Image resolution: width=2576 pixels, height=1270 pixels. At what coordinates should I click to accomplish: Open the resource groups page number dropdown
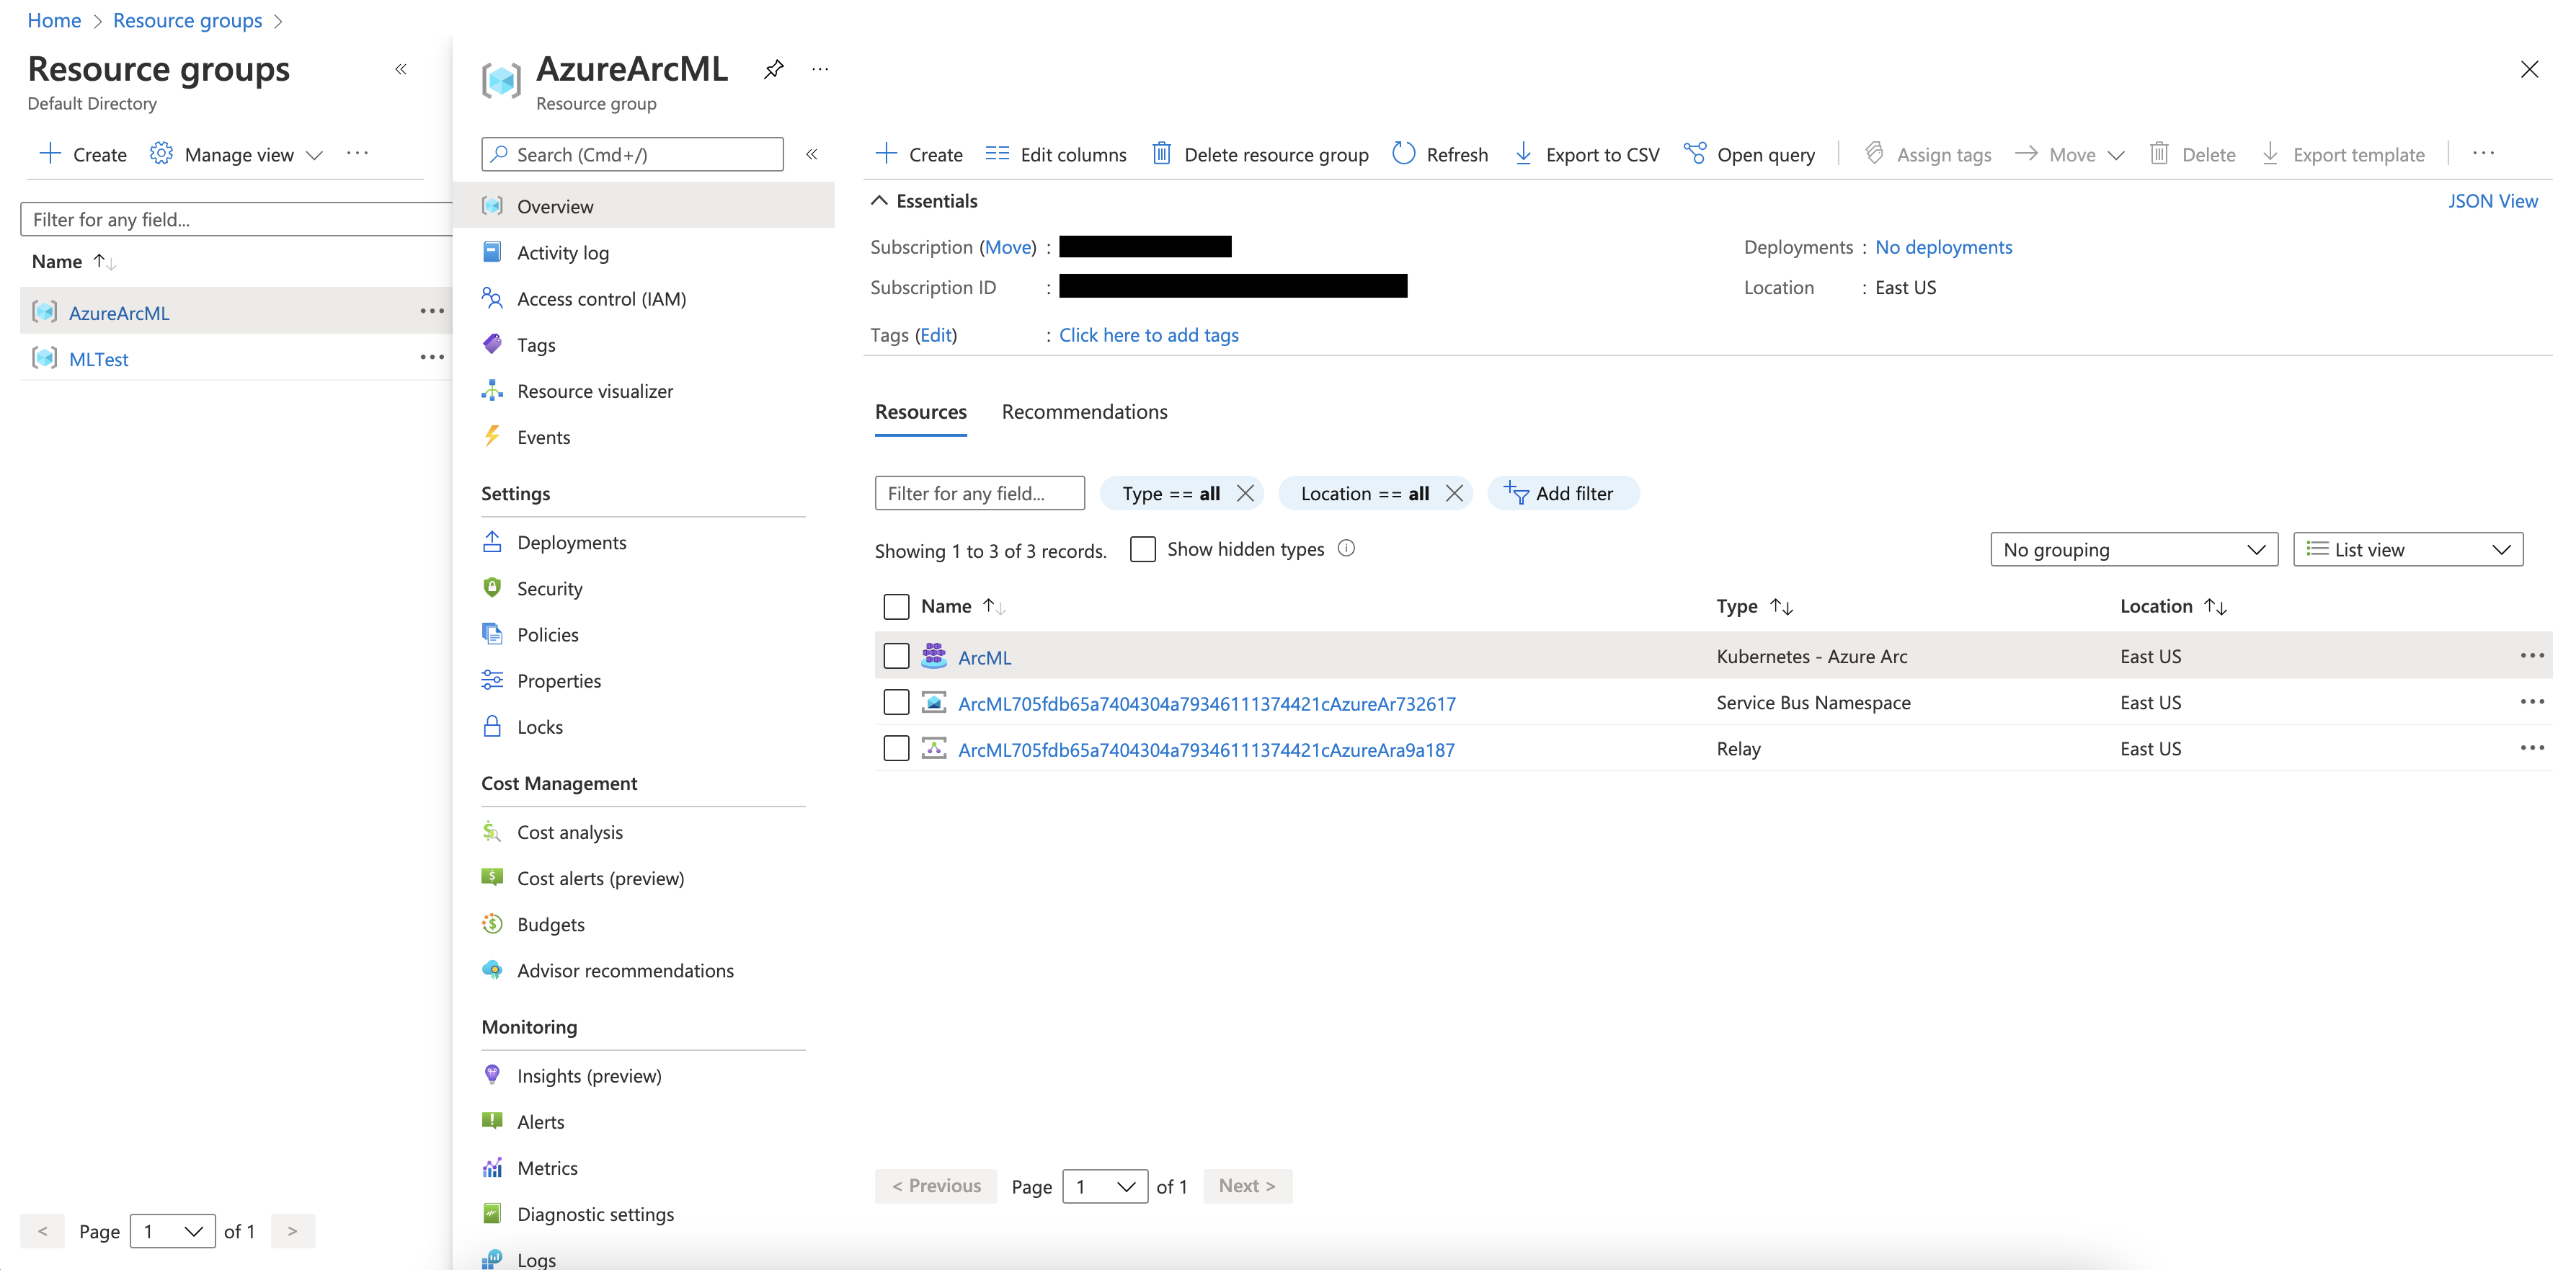[x=172, y=1231]
